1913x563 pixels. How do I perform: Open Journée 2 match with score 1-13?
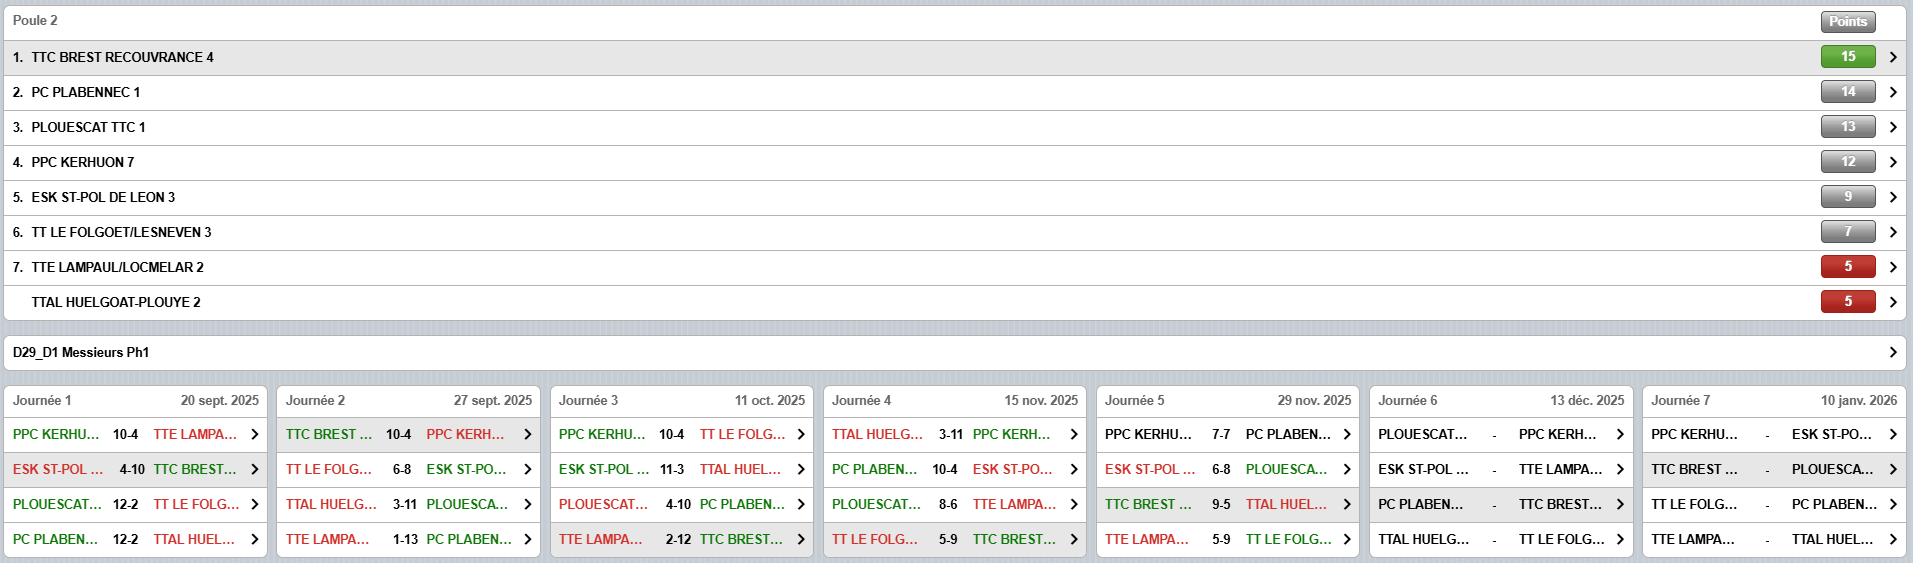pos(408,539)
